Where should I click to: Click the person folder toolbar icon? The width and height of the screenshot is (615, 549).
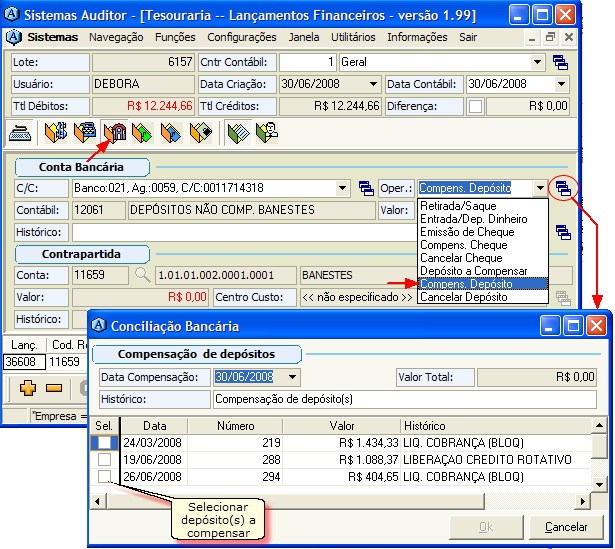[x=267, y=133]
